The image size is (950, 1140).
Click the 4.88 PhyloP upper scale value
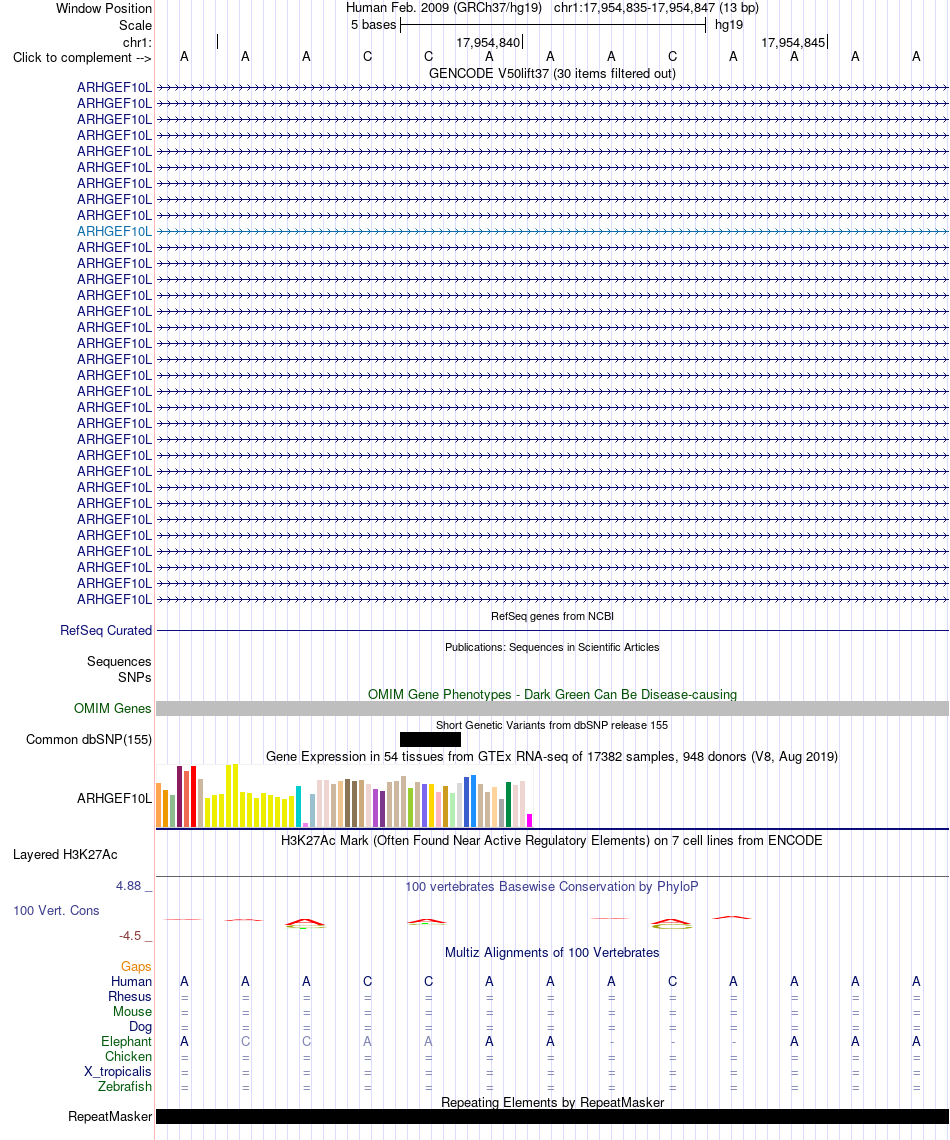pos(129,886)
